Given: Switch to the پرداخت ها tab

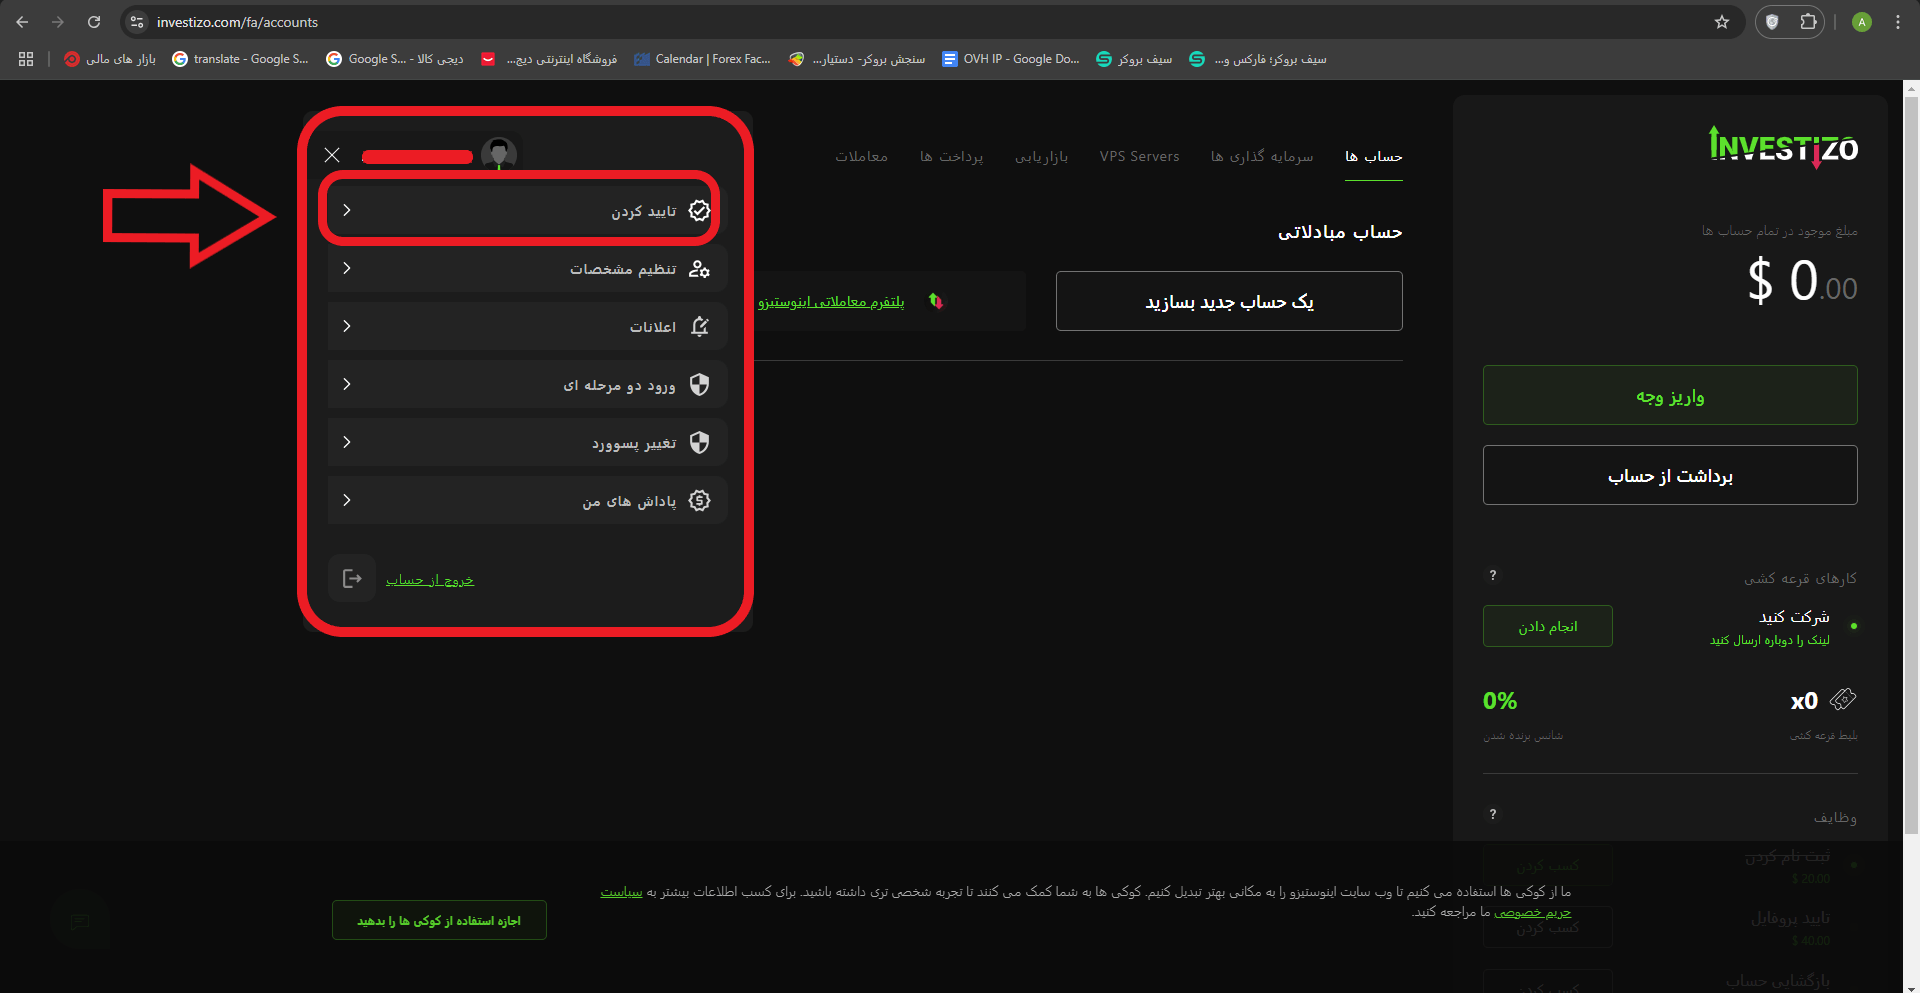Looking at the screenshot, I should (951, 156).
